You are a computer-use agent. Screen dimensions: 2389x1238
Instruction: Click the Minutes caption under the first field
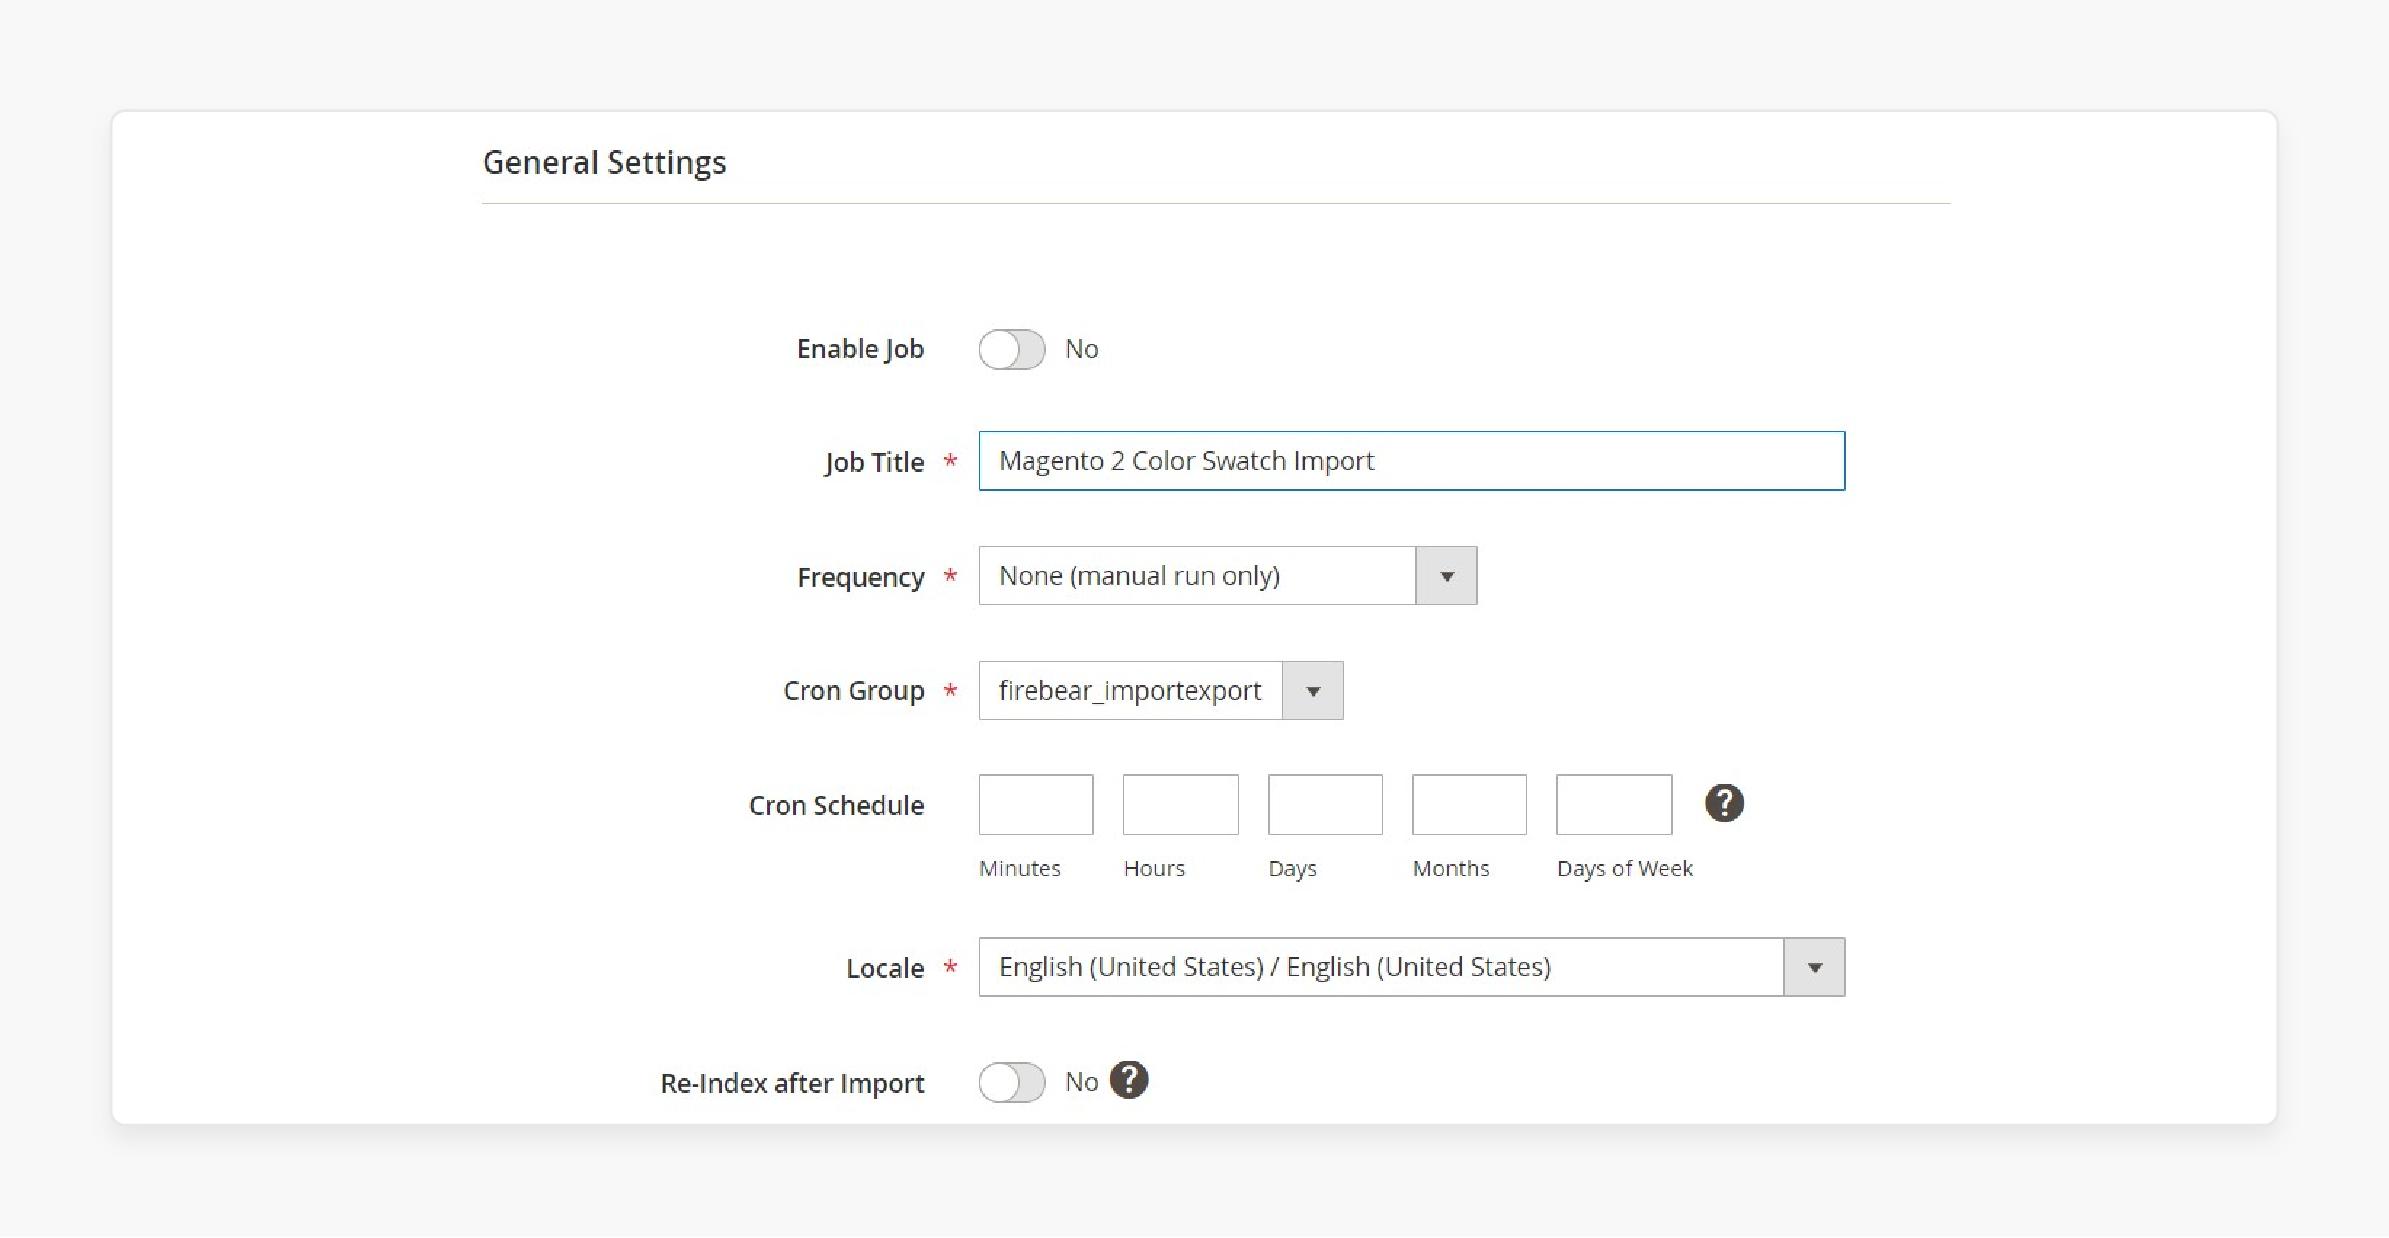pos(1020,868)
